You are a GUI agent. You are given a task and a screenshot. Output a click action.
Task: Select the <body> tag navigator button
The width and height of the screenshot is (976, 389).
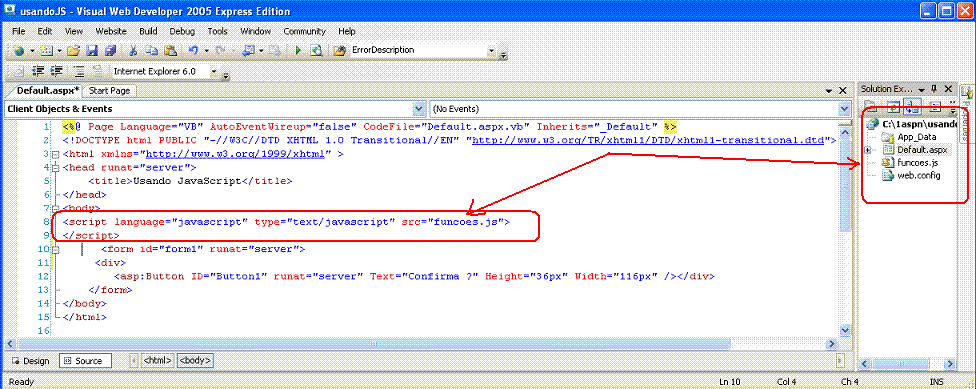195,360
